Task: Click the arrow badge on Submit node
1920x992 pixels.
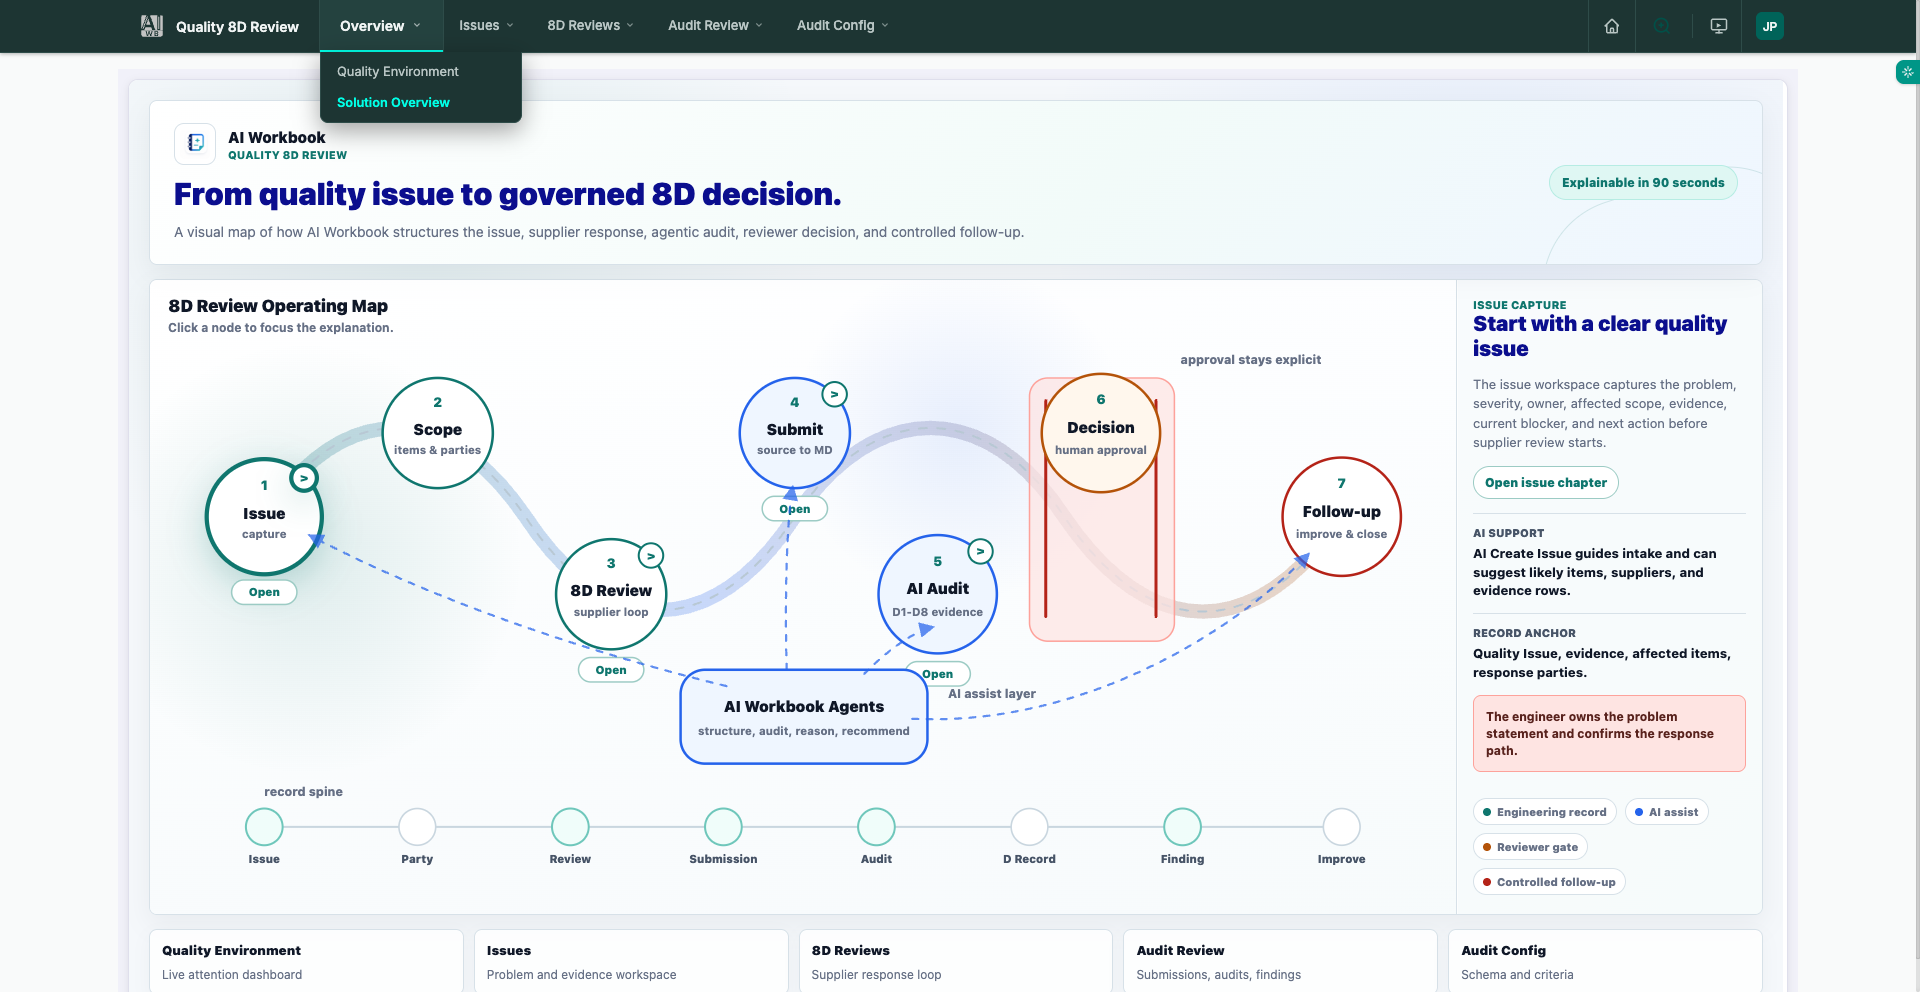Action: coord(835,394)
